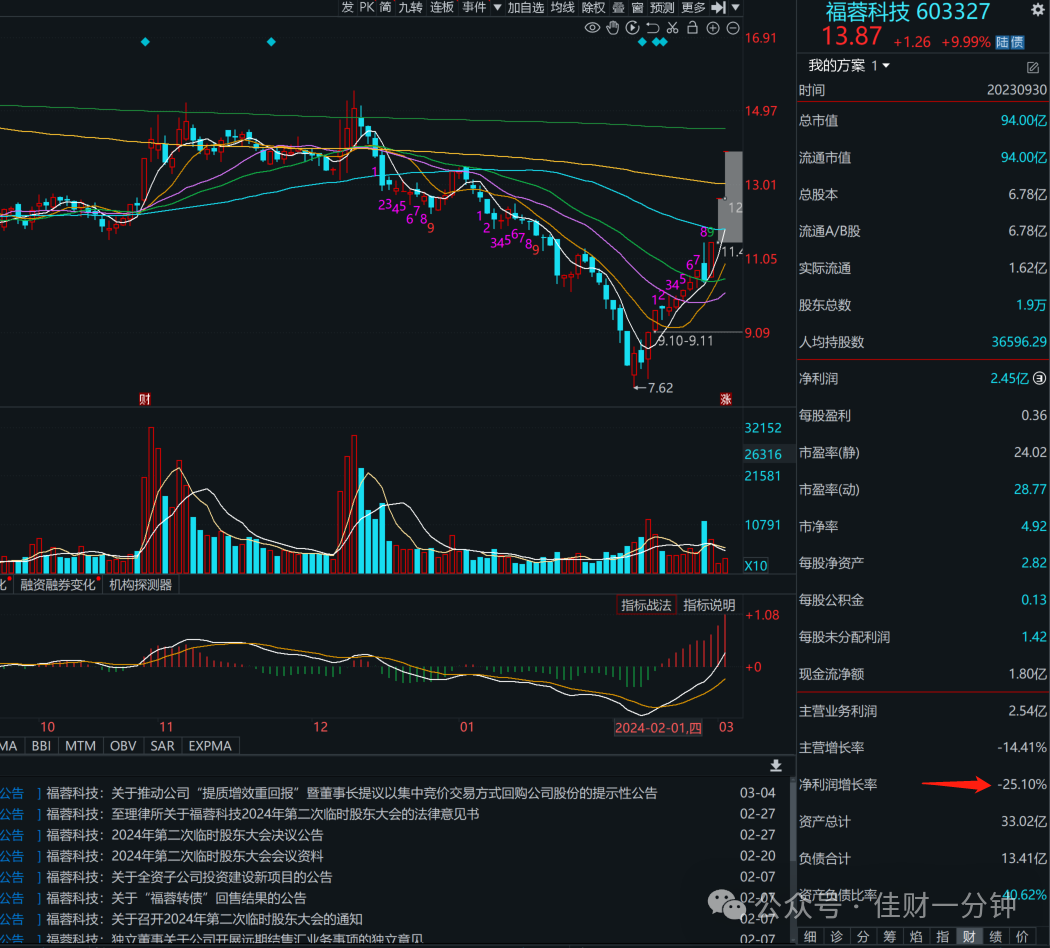
Task: Select the 筹 tab in right panel
Action: tap(889, 937)
